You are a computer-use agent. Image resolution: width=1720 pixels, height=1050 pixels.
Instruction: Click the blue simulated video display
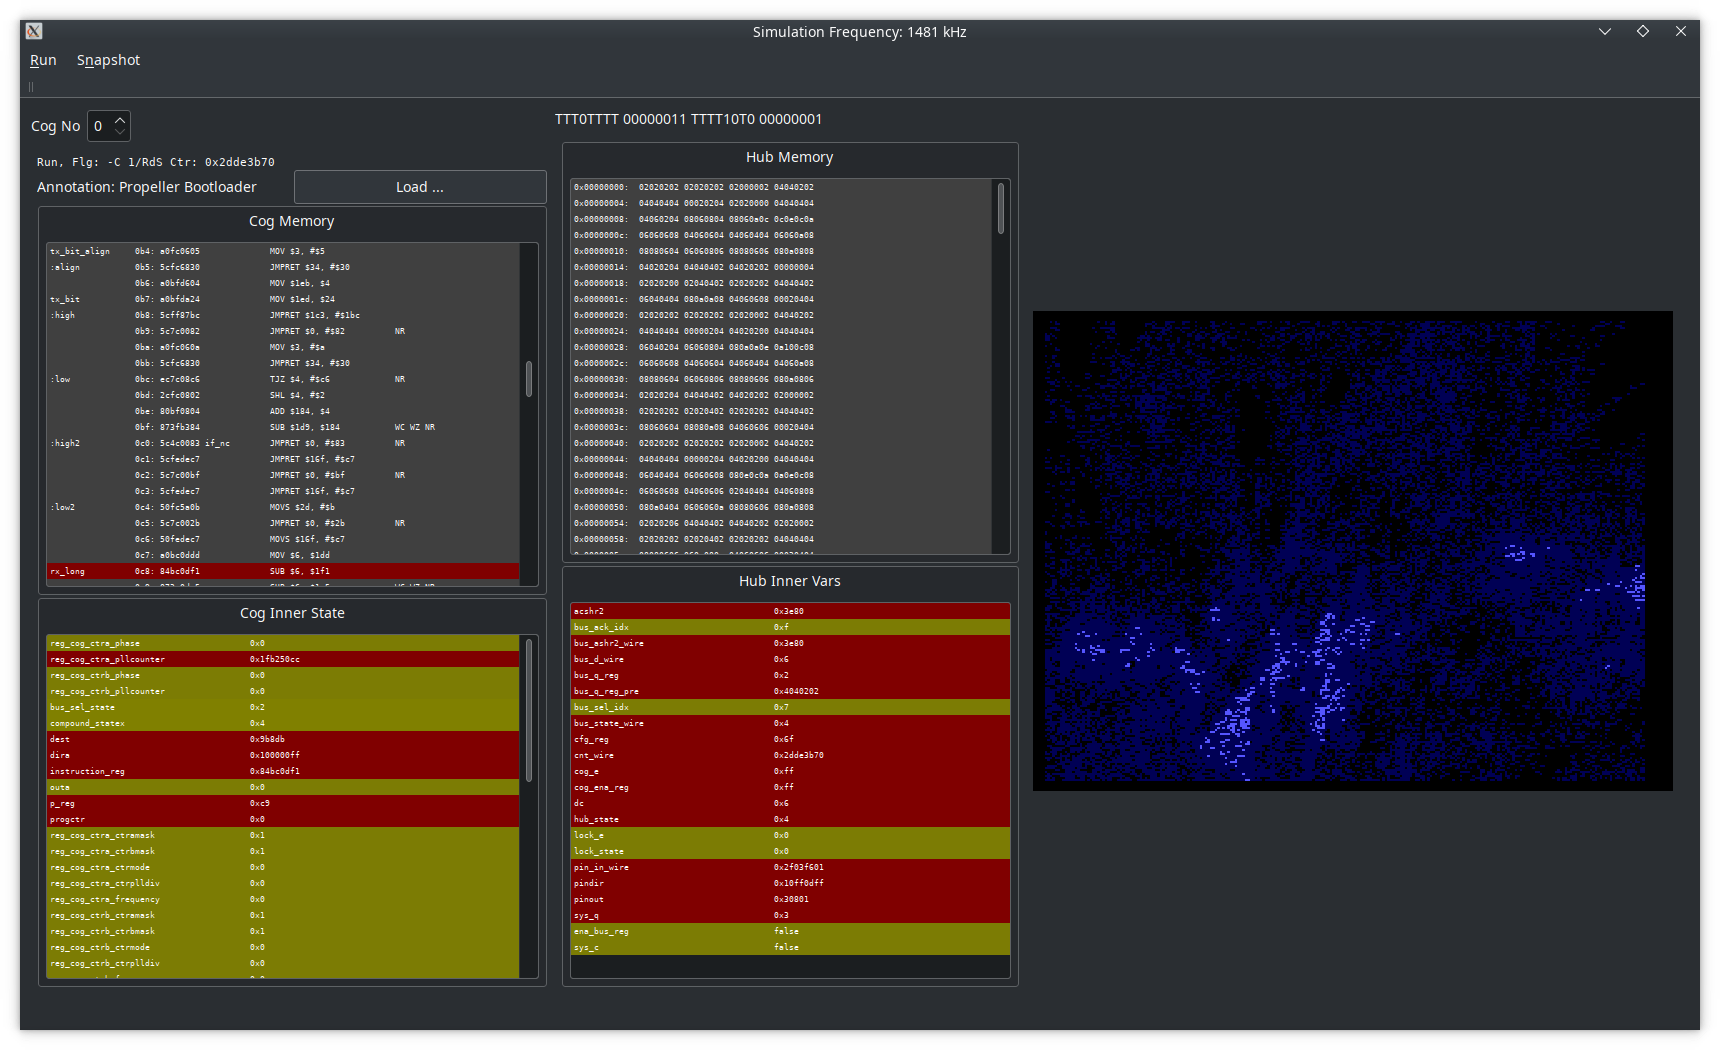click(1352, 550)
